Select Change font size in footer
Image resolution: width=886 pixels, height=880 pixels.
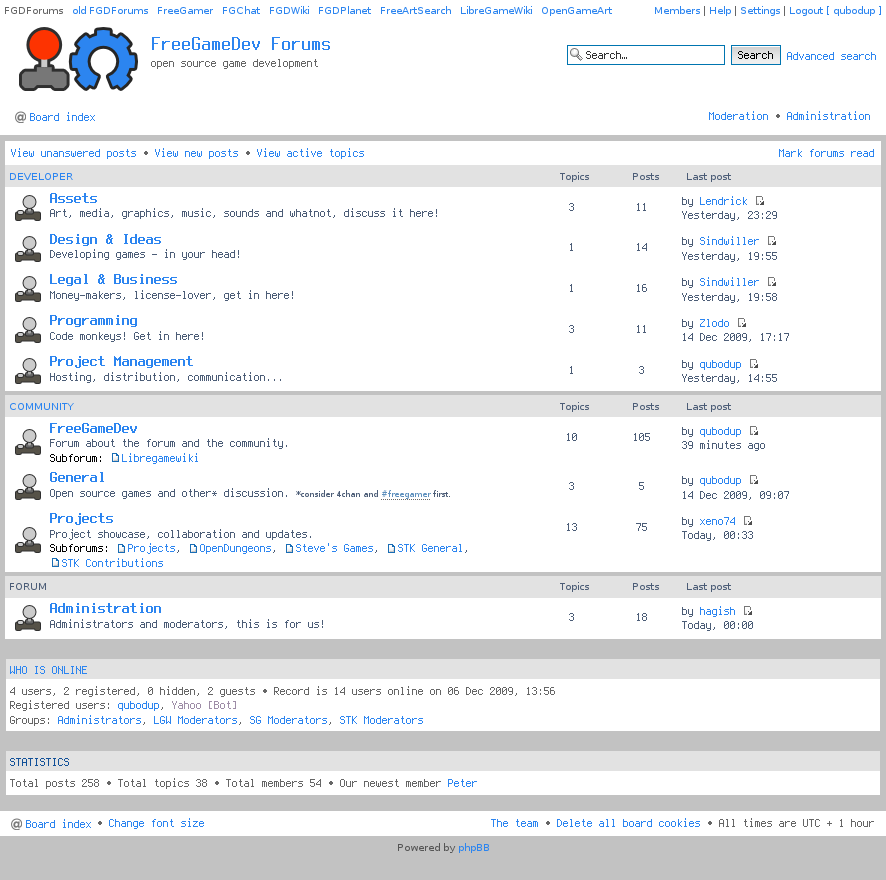(x=156, y=824)
